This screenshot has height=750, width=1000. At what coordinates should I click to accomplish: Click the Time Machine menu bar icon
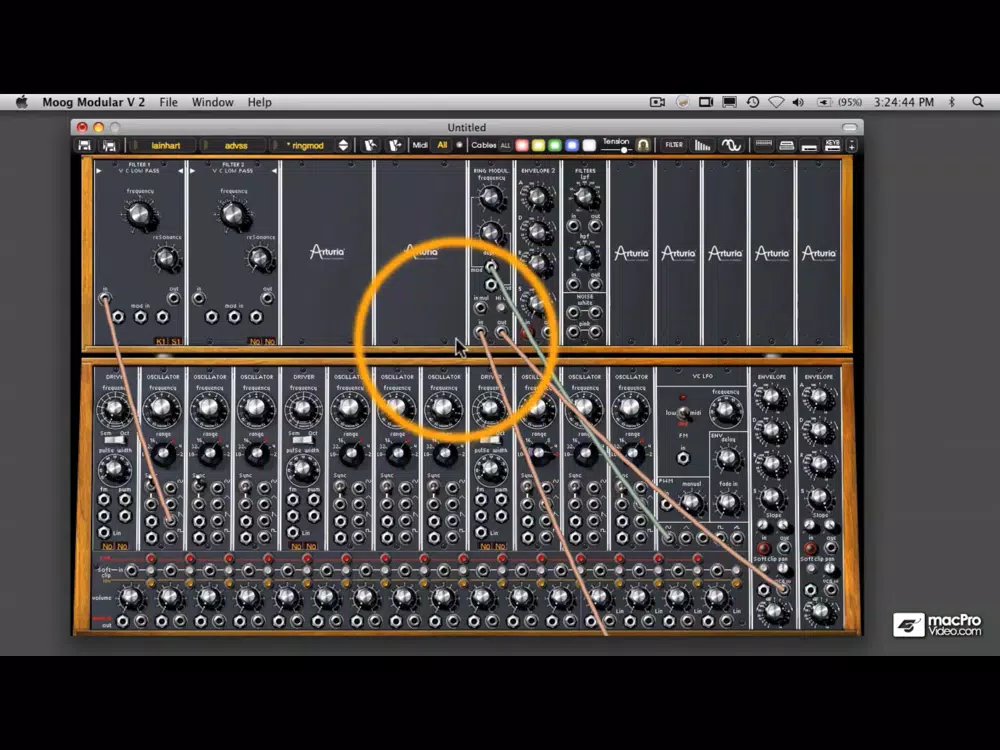click(753, 102)
